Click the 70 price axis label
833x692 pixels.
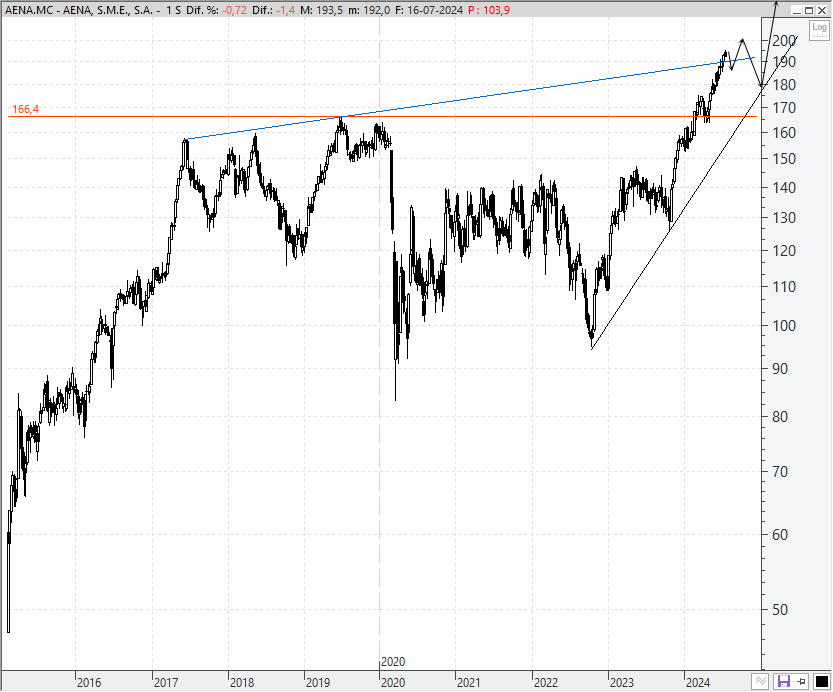click(780, 472)
